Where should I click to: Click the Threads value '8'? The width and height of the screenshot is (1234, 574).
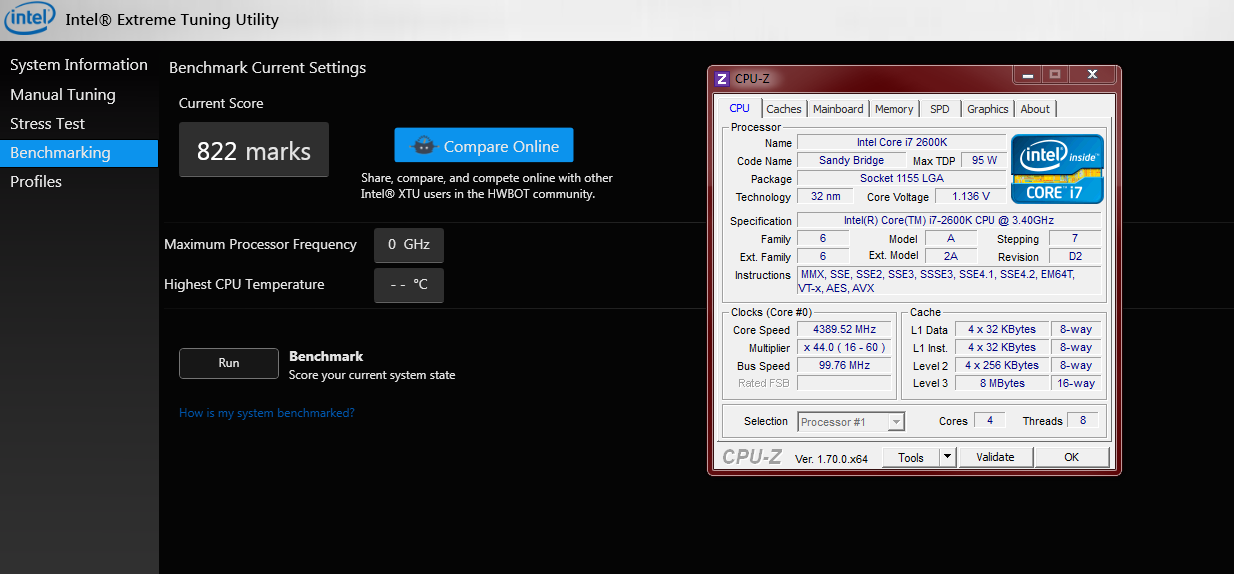tap(1083, 421)
